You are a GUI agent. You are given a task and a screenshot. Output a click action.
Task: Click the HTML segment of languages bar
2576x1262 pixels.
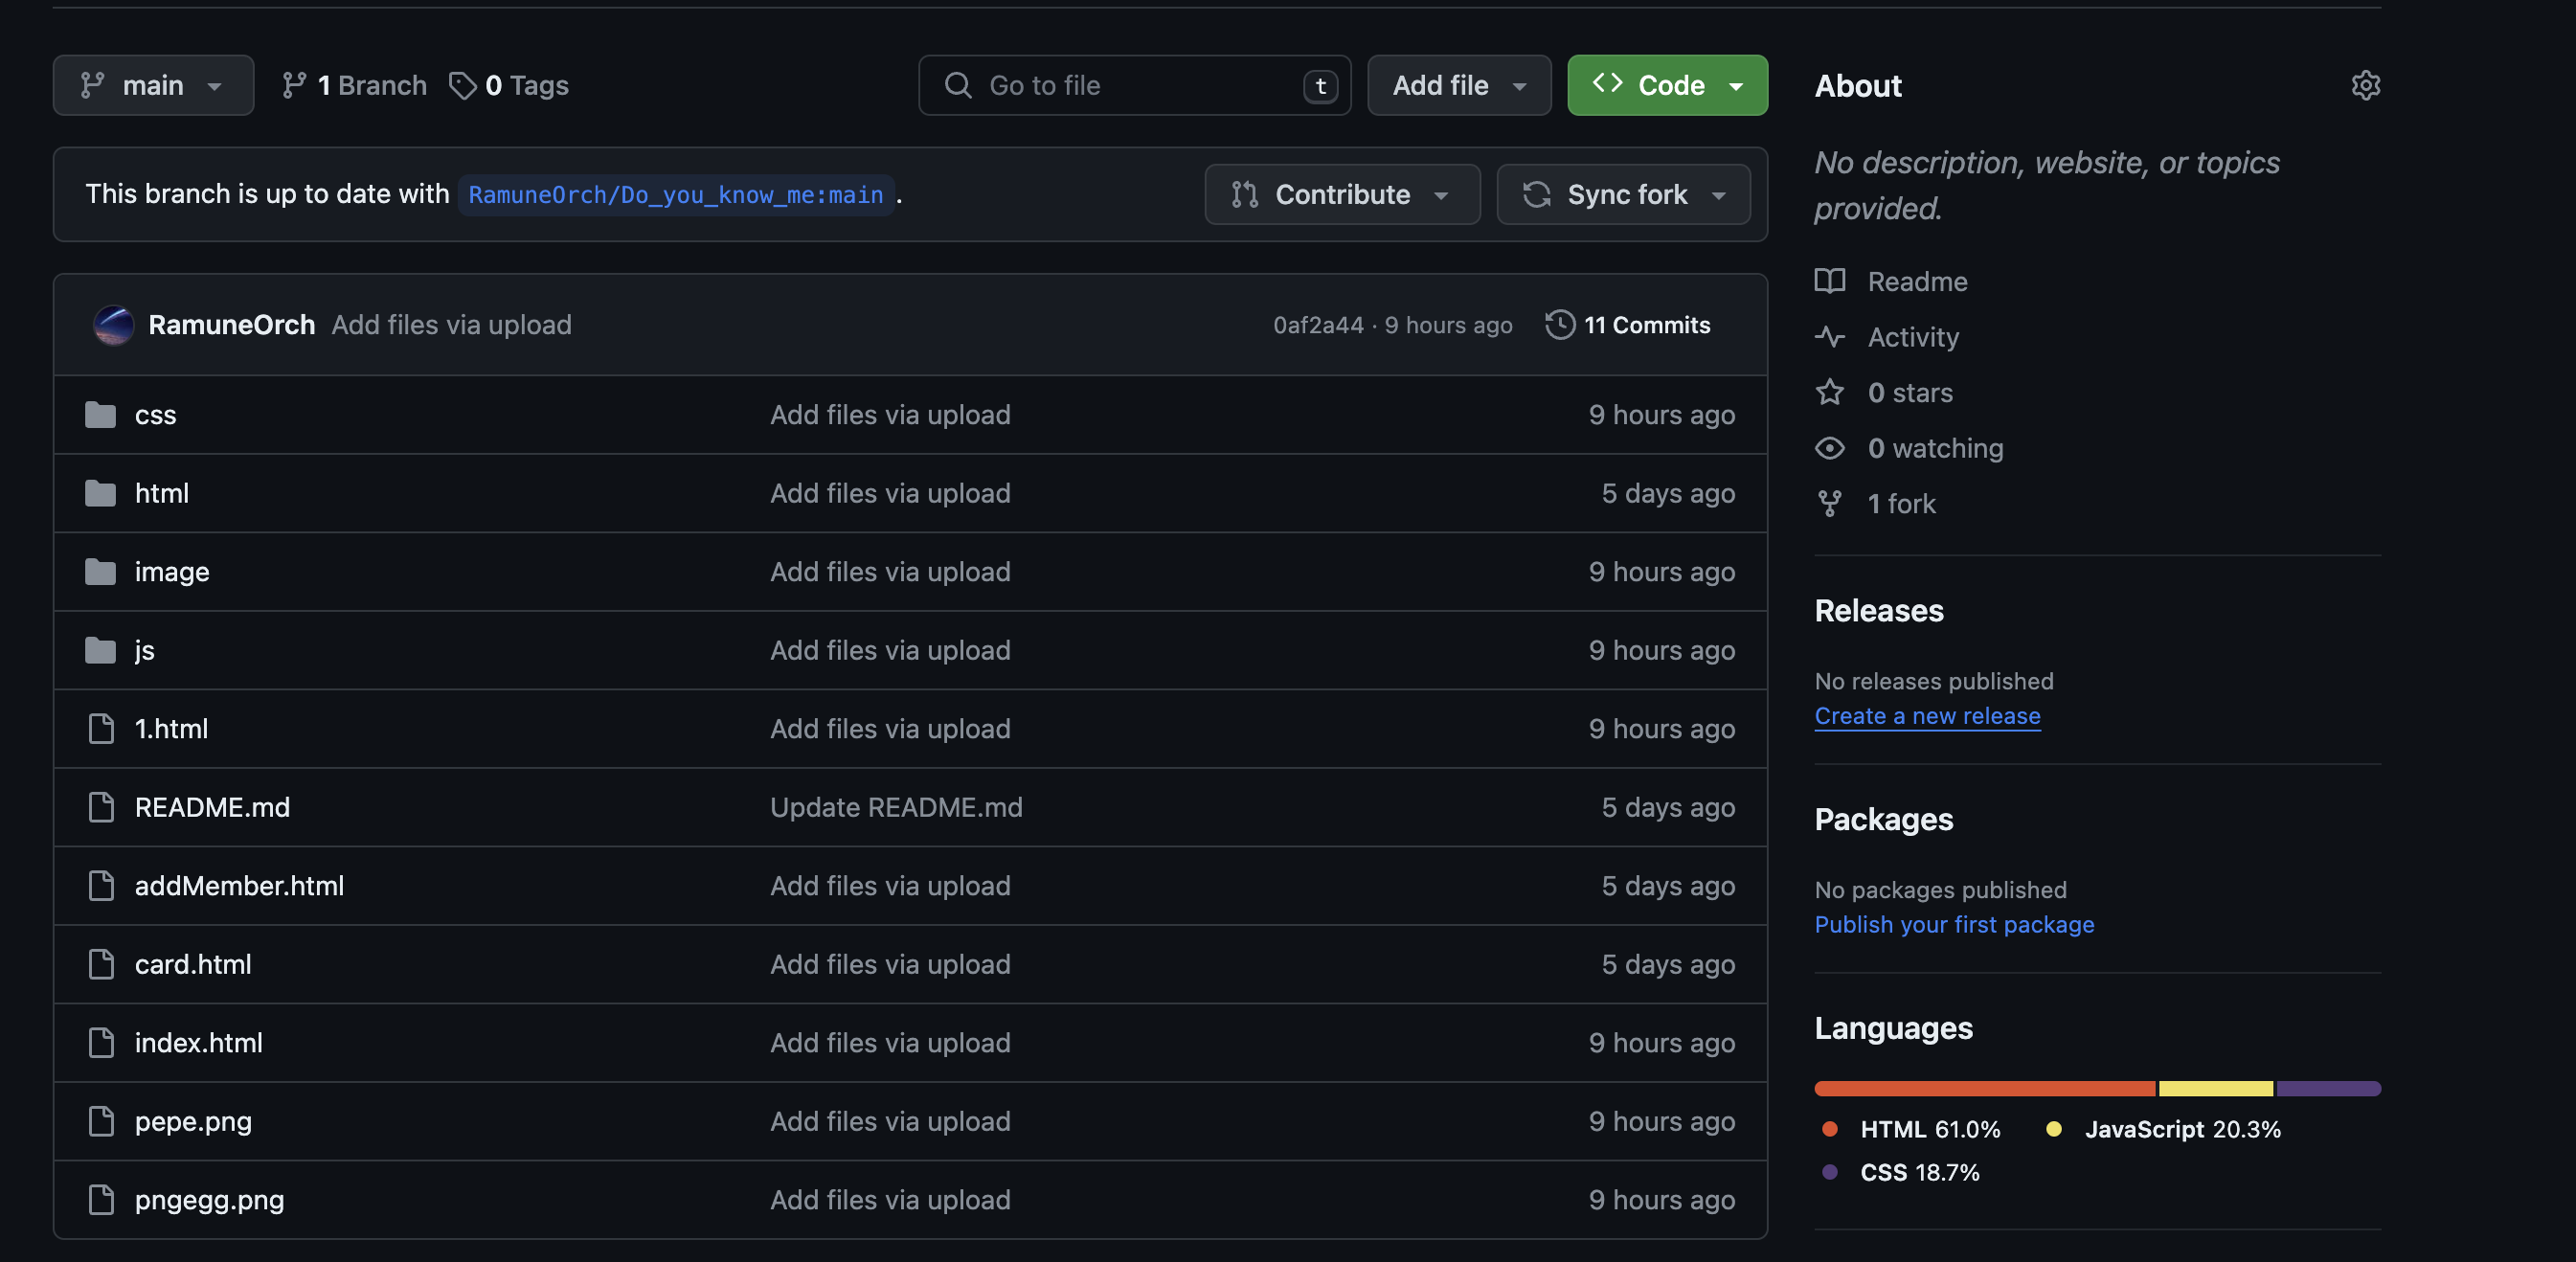coord(1983,1088)
